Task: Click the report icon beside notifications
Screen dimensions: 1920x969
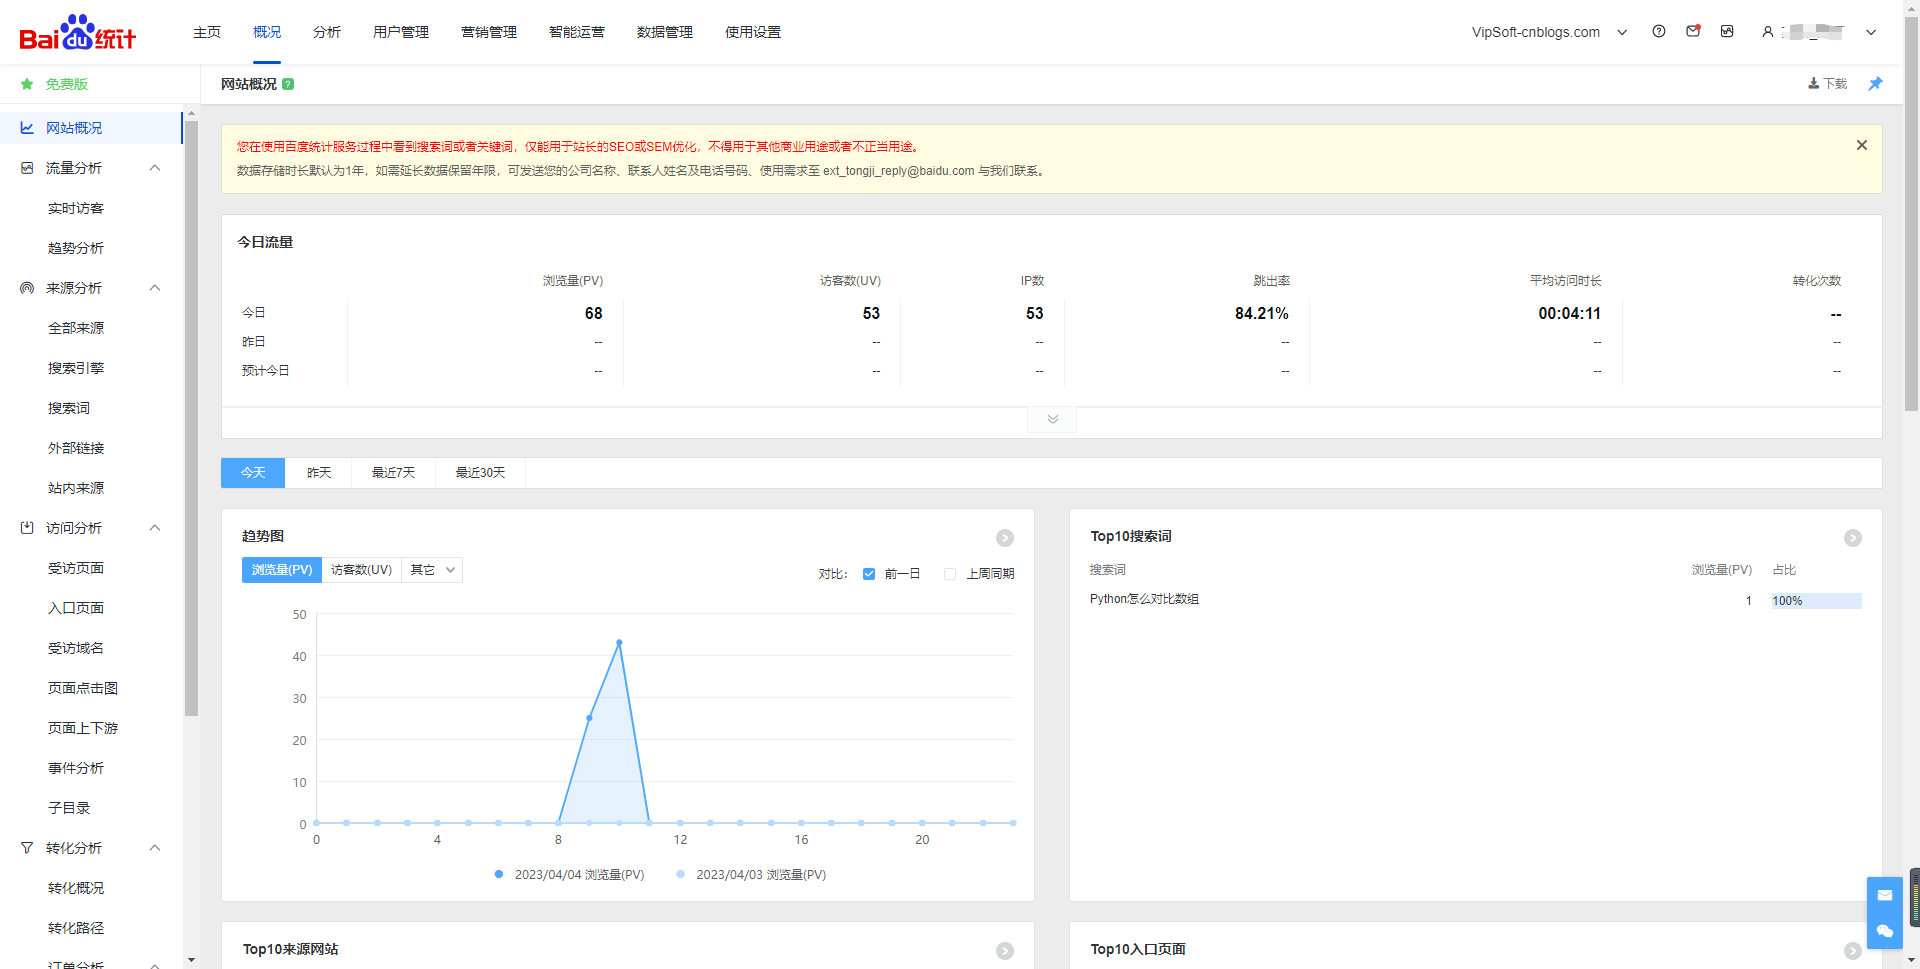Action: pyautogui.click(x=1727, y=31)
